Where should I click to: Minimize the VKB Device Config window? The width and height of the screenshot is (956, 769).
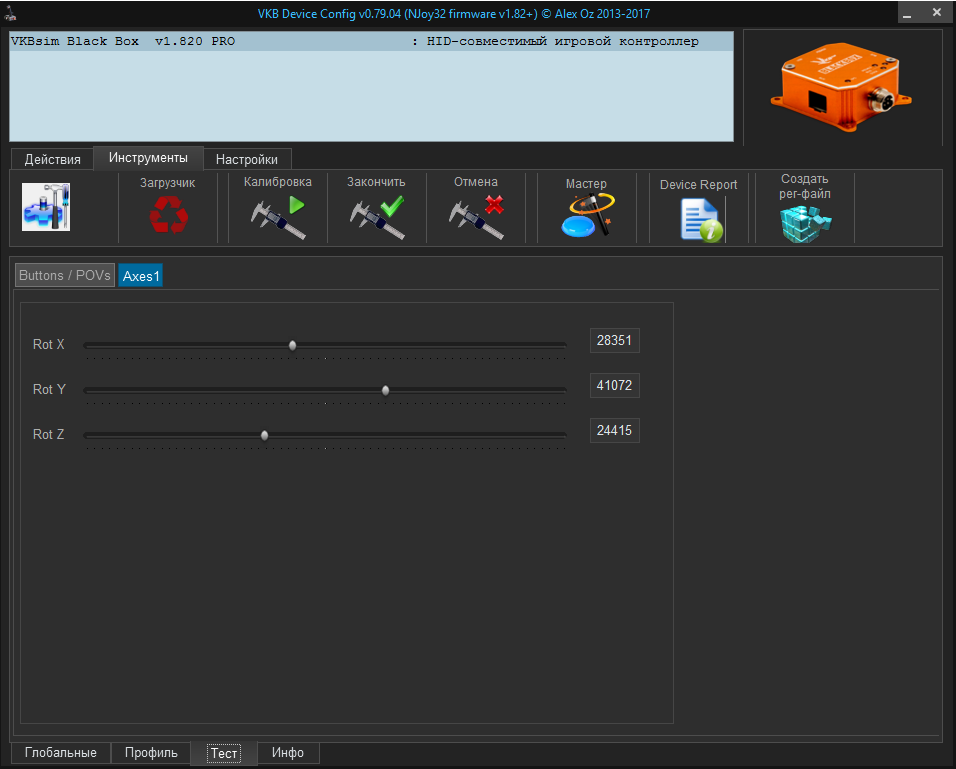tap(907, 13)
